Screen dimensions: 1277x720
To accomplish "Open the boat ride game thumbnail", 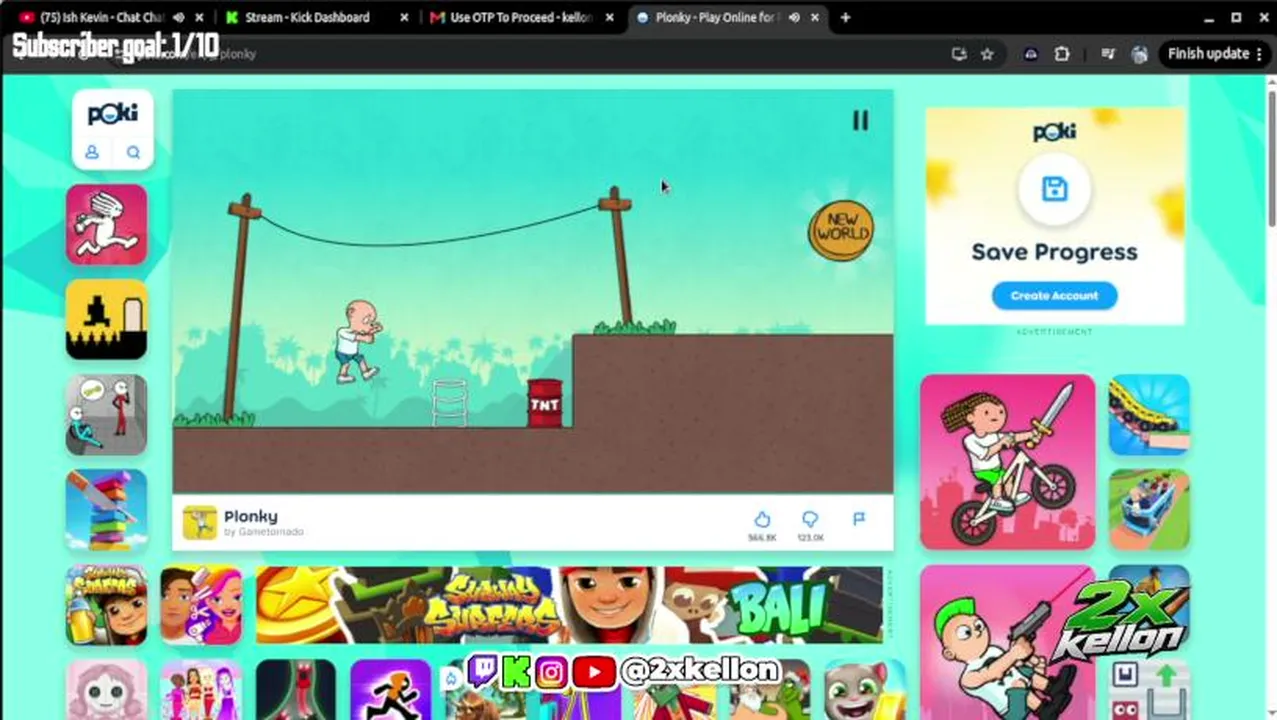I will 1149,510.
